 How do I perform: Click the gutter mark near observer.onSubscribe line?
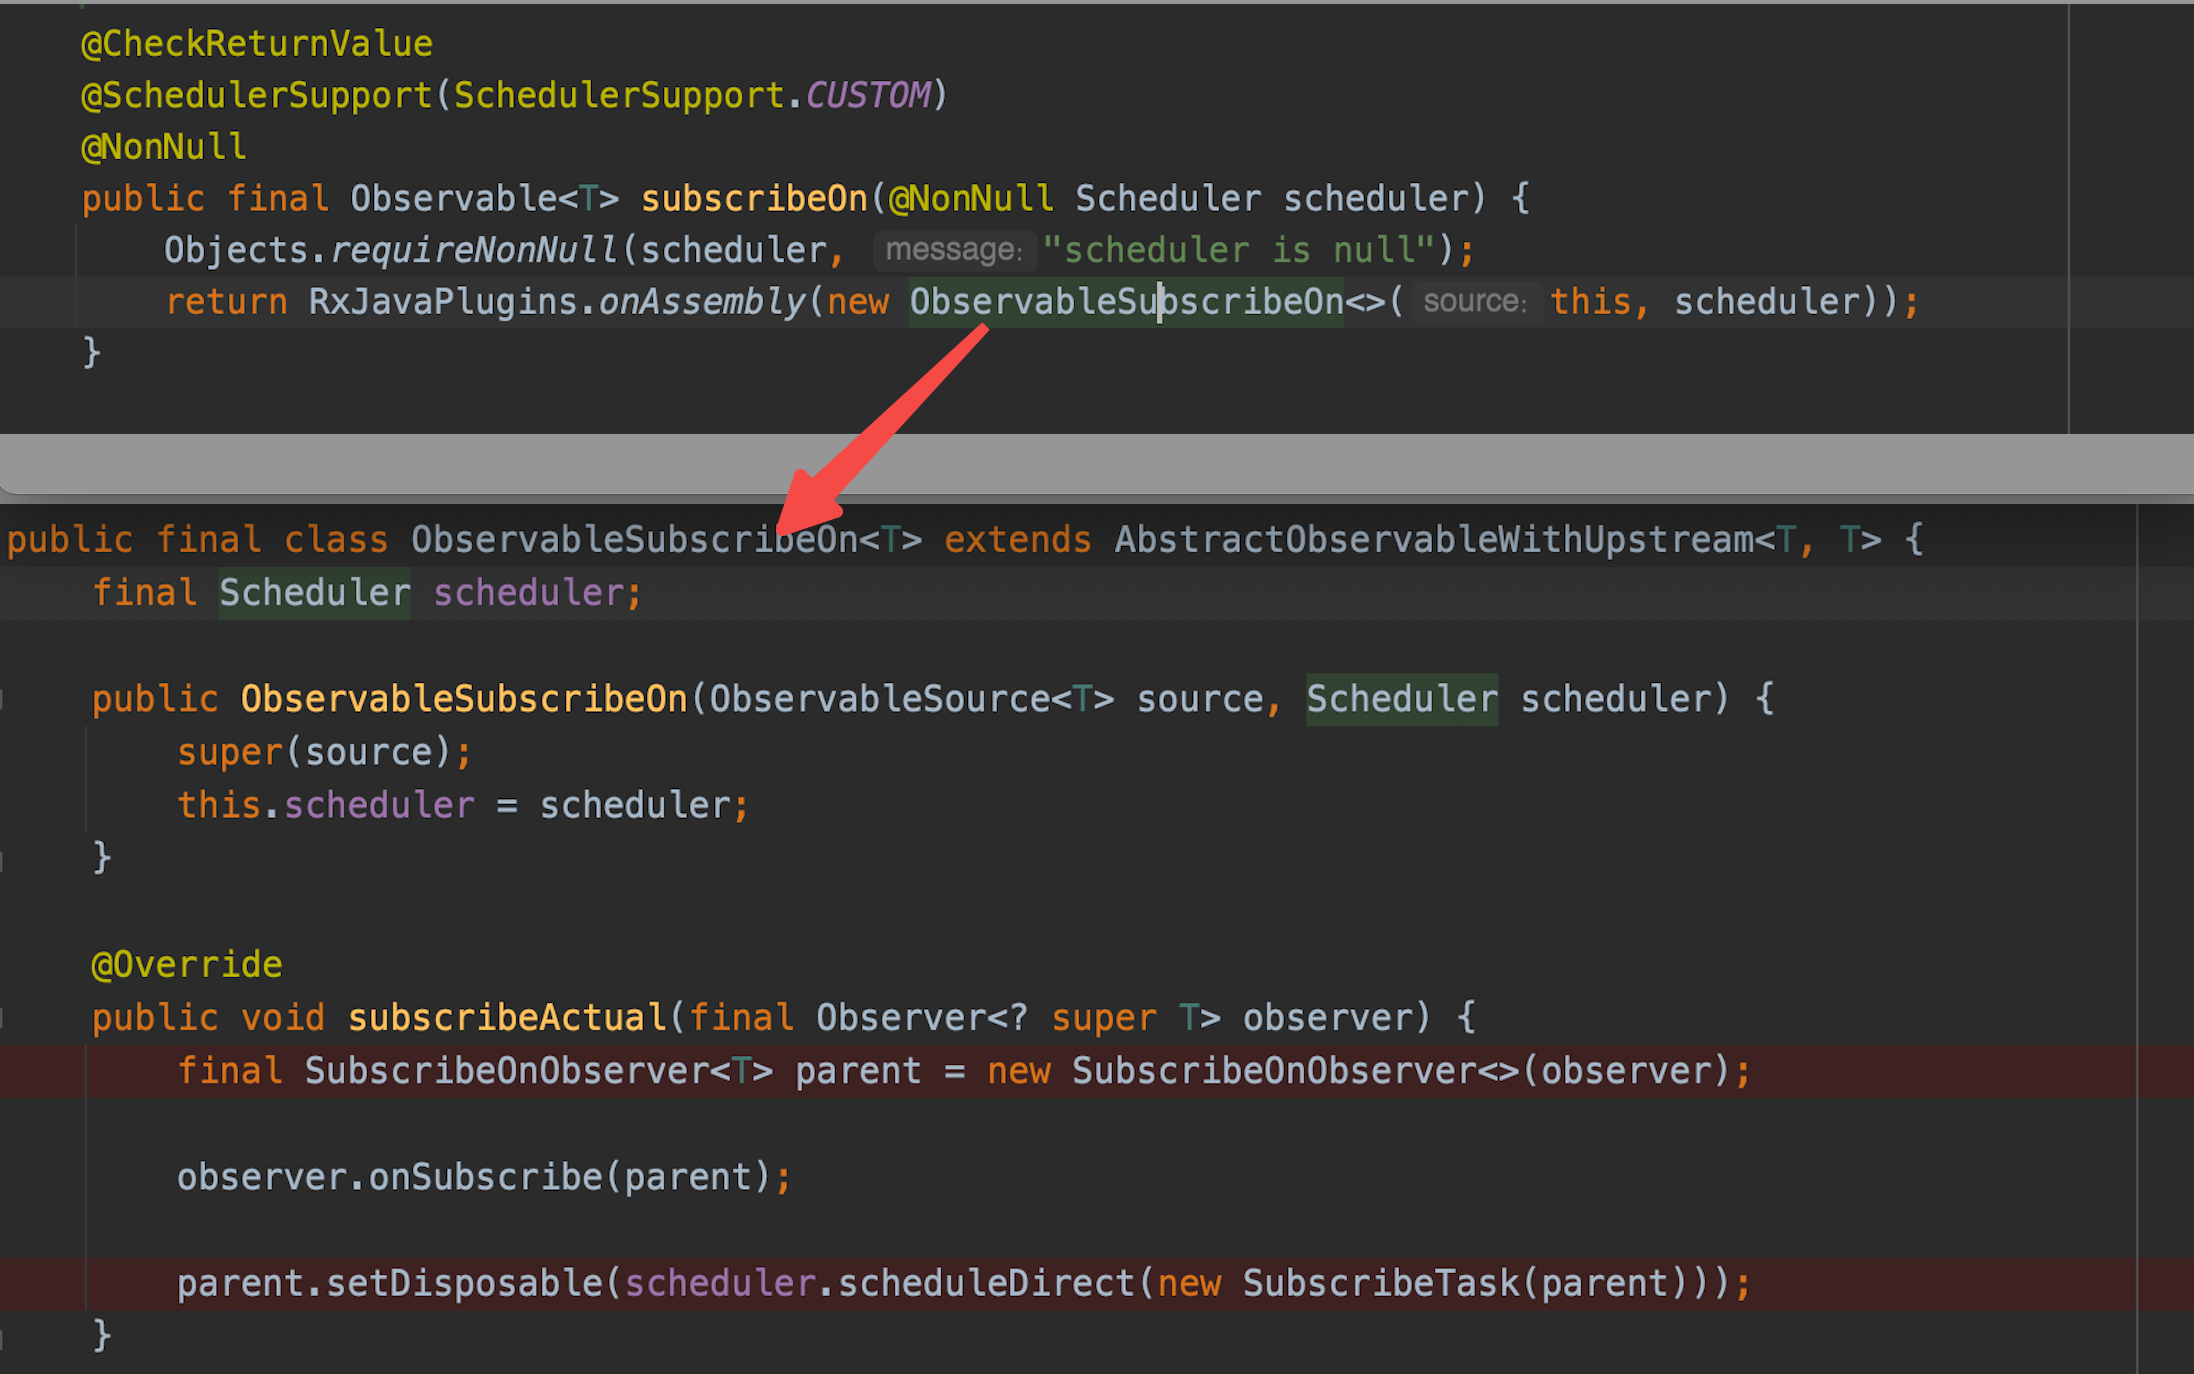pyautogui.click(x=5, y=1176)
